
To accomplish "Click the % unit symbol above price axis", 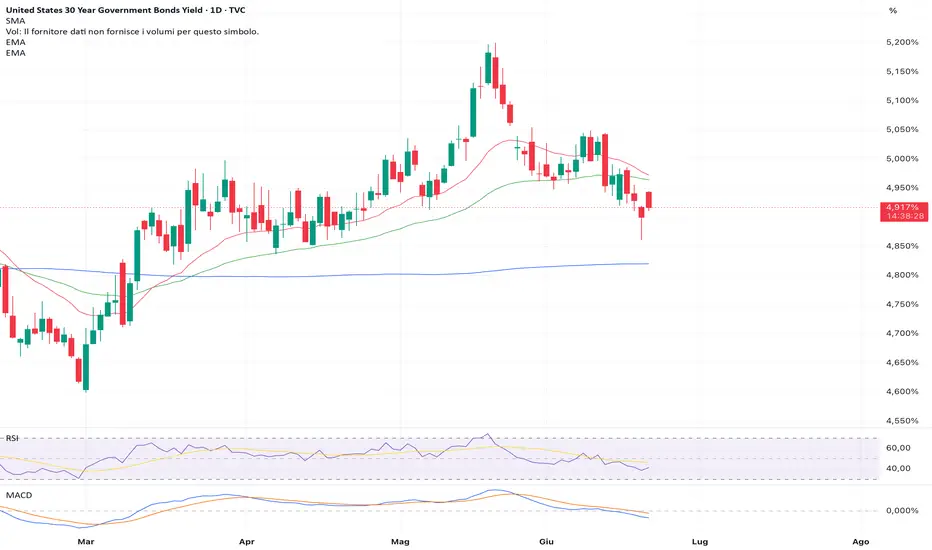I will tap(893, 11).
